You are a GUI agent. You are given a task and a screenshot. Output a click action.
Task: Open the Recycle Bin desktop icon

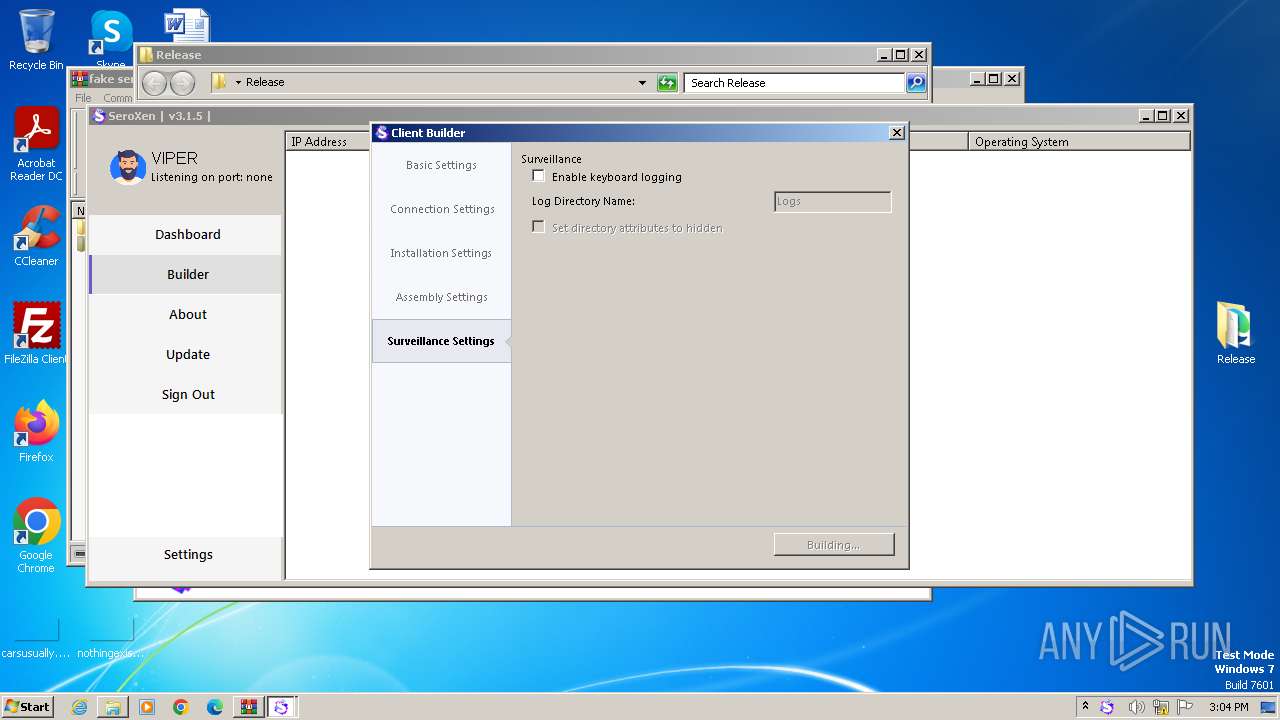pyautogui.click(x=36, y=40)
